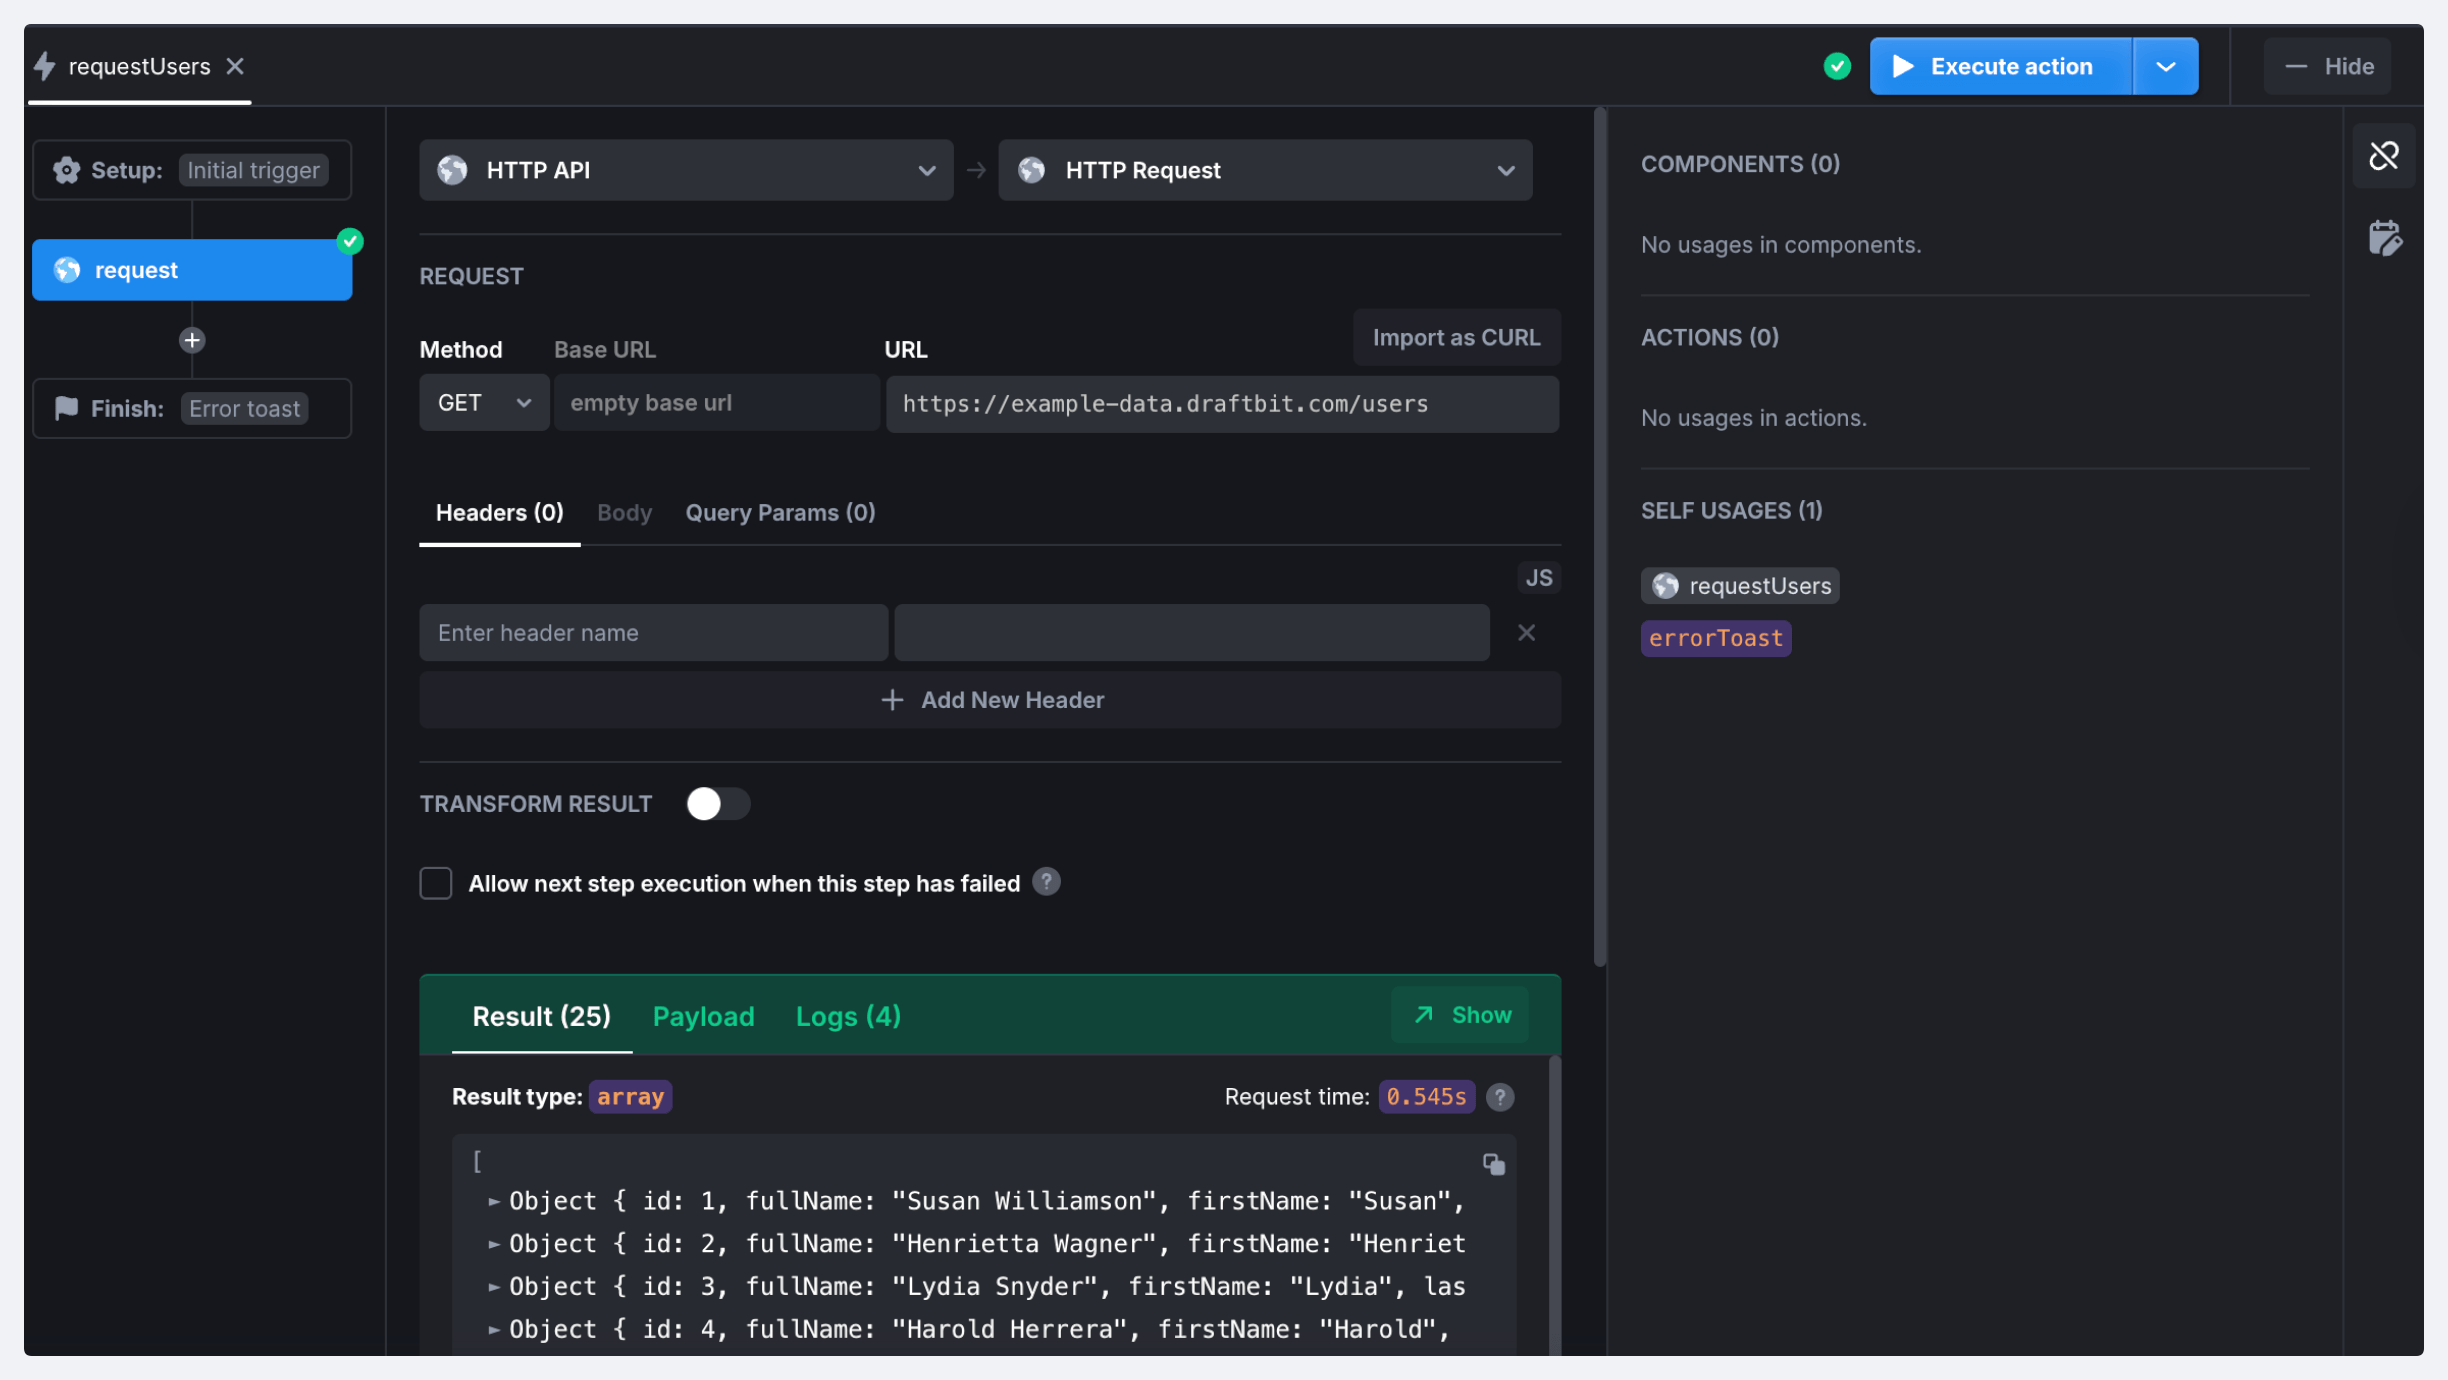
Task: Expand Execute action dropdown arrow
Action: tap(2165, 66)
